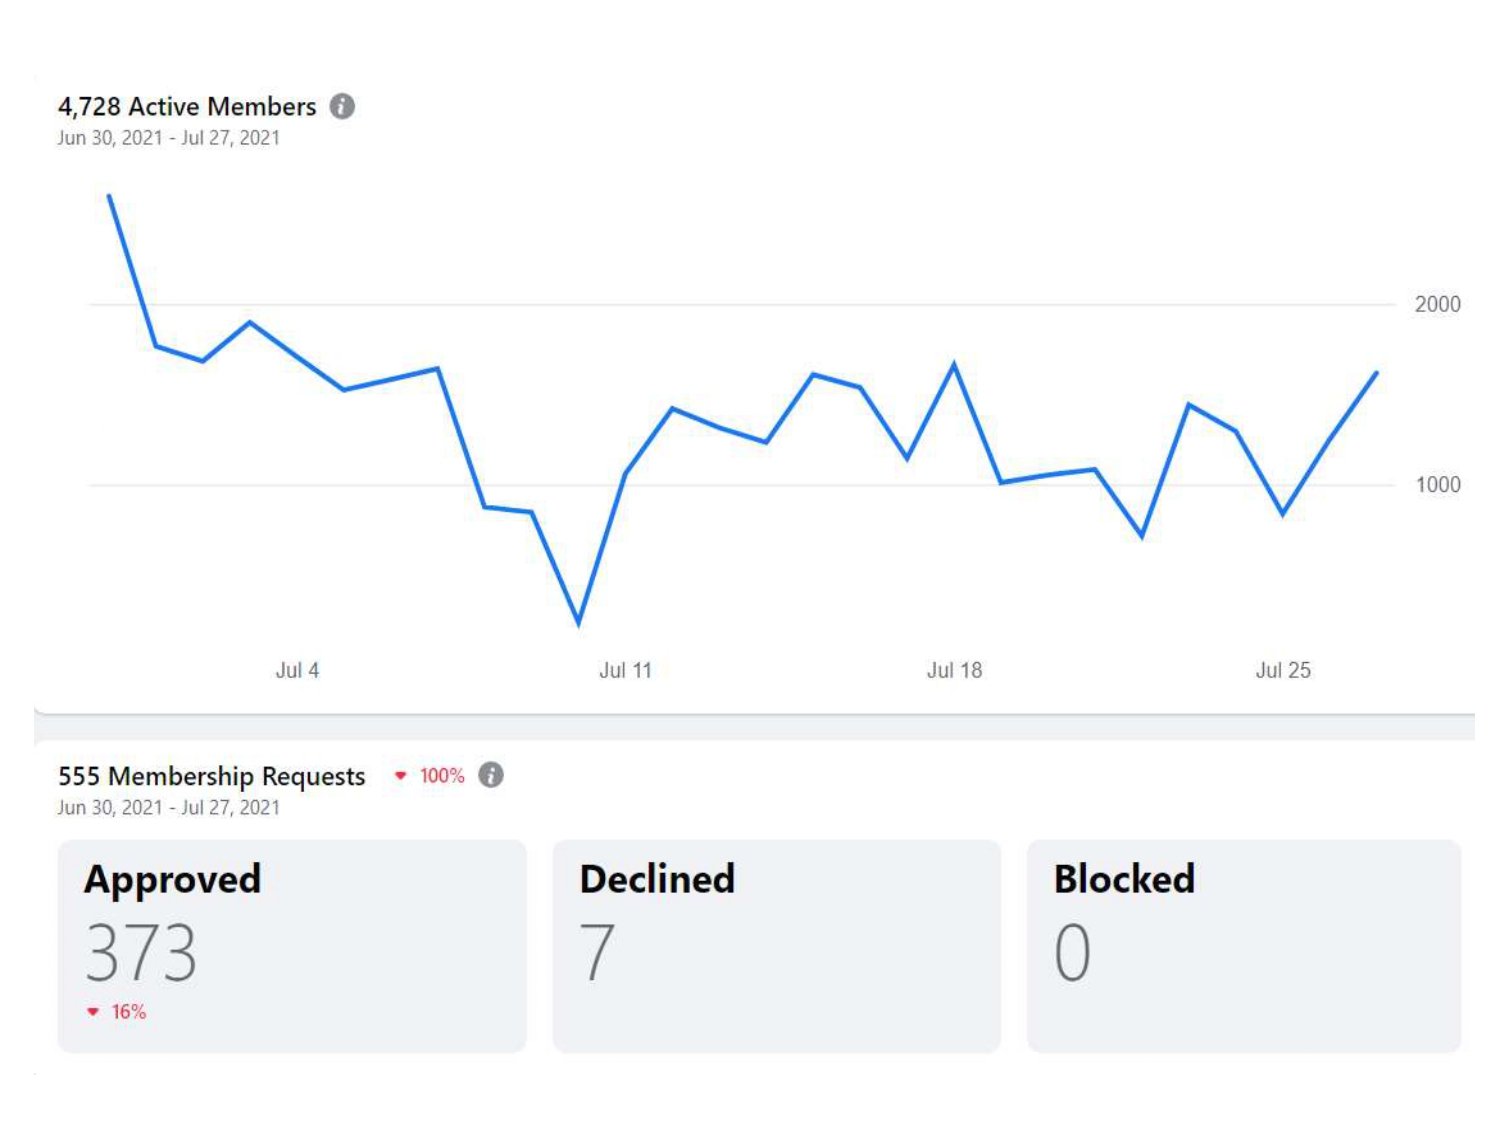Click the date range under Membership Requests
Image resolution: width=1500 pixels, height=1125 pixels.
coord(168,807)
